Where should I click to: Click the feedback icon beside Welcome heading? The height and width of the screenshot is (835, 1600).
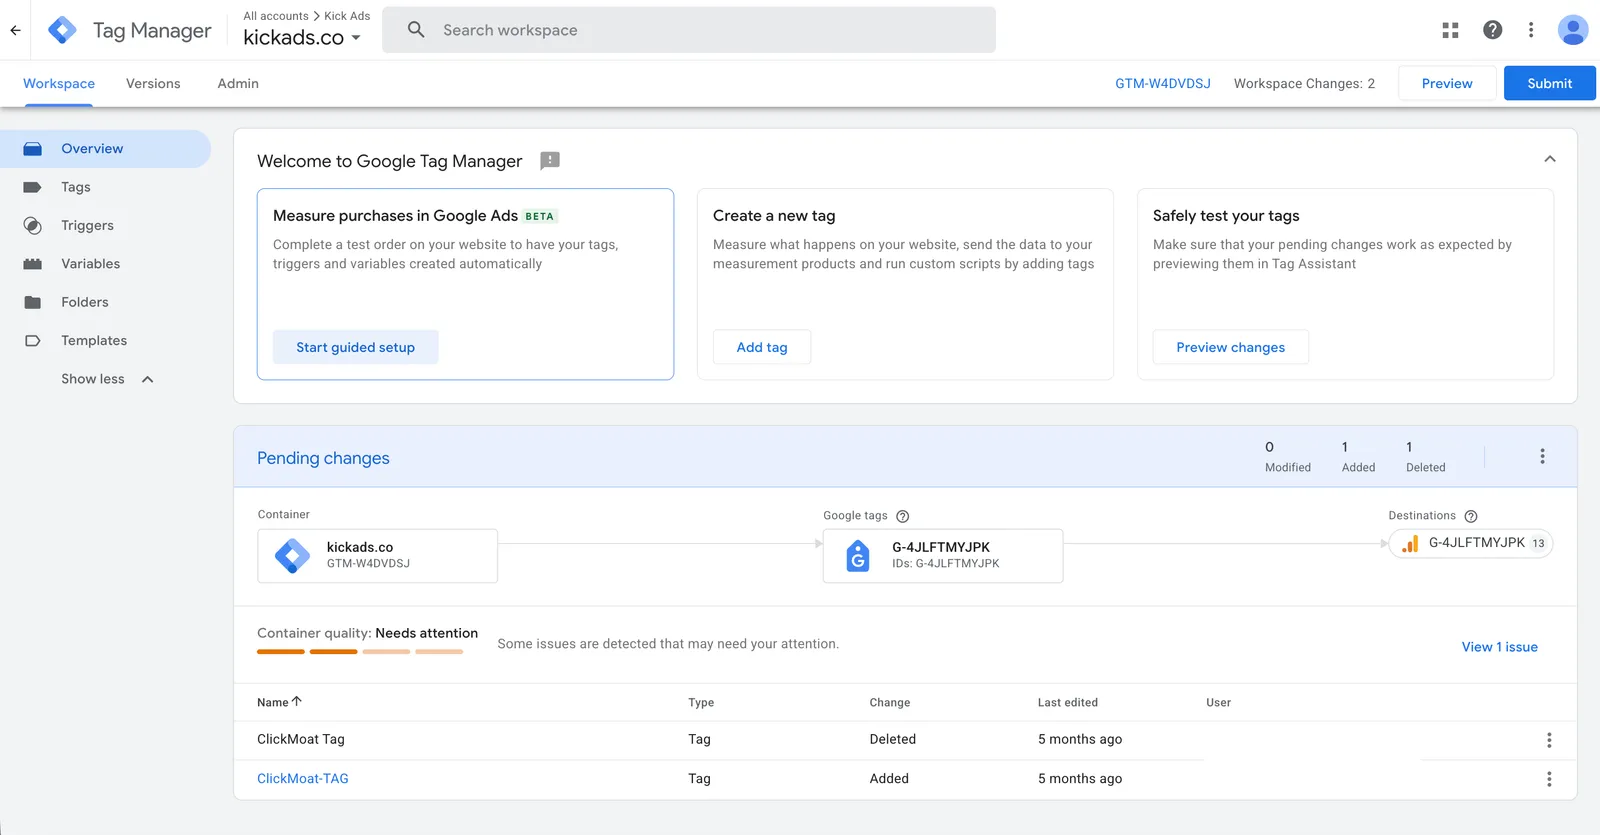point(550,161)
